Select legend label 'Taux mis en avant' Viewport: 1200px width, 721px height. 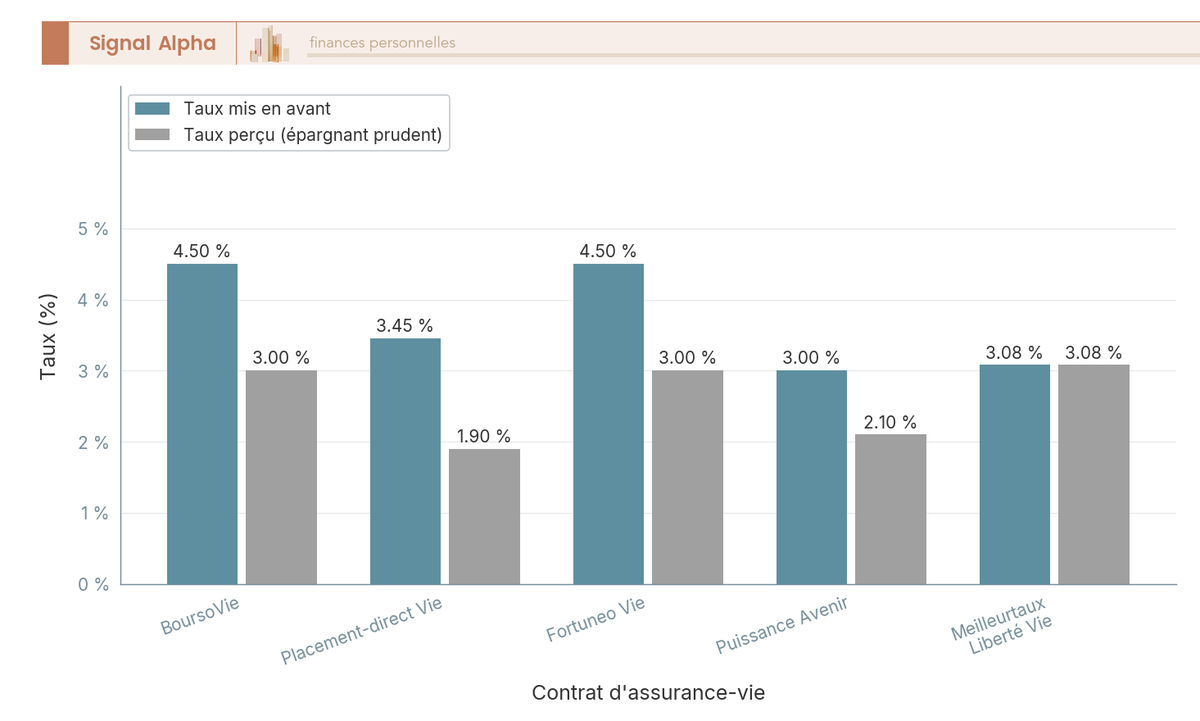tap(257, 109)
